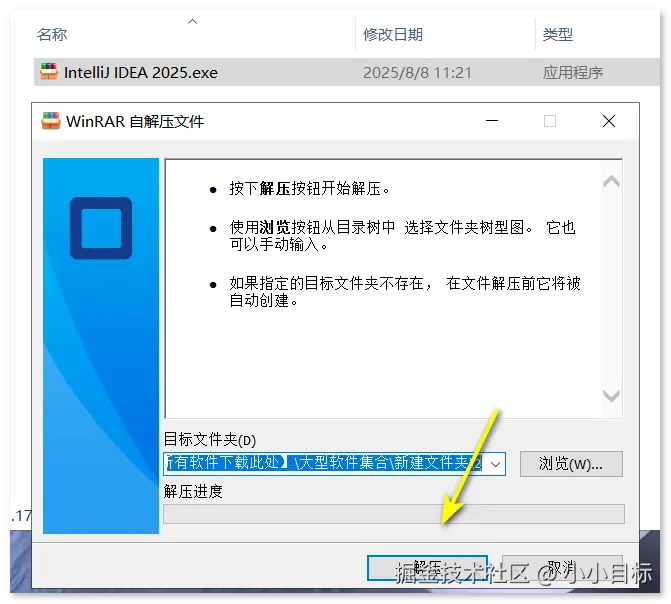
Task: Sort files by 类型 column header
Action: coord(558,34)
